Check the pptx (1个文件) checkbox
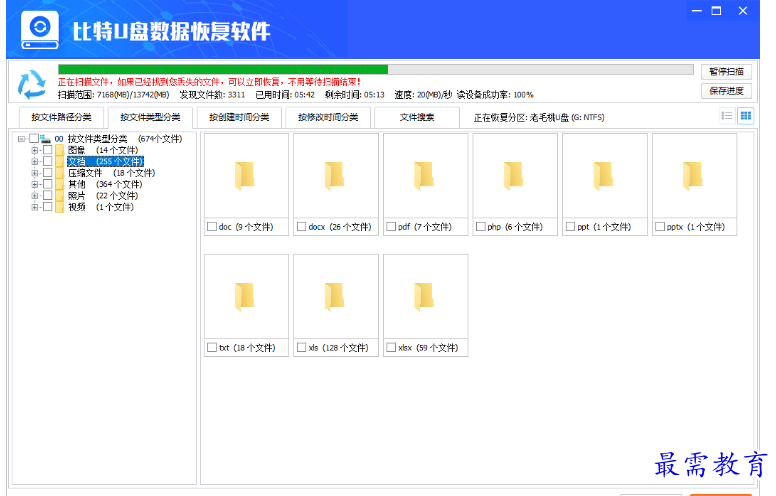This screenshot has height=496, width=776. (660, 227)
